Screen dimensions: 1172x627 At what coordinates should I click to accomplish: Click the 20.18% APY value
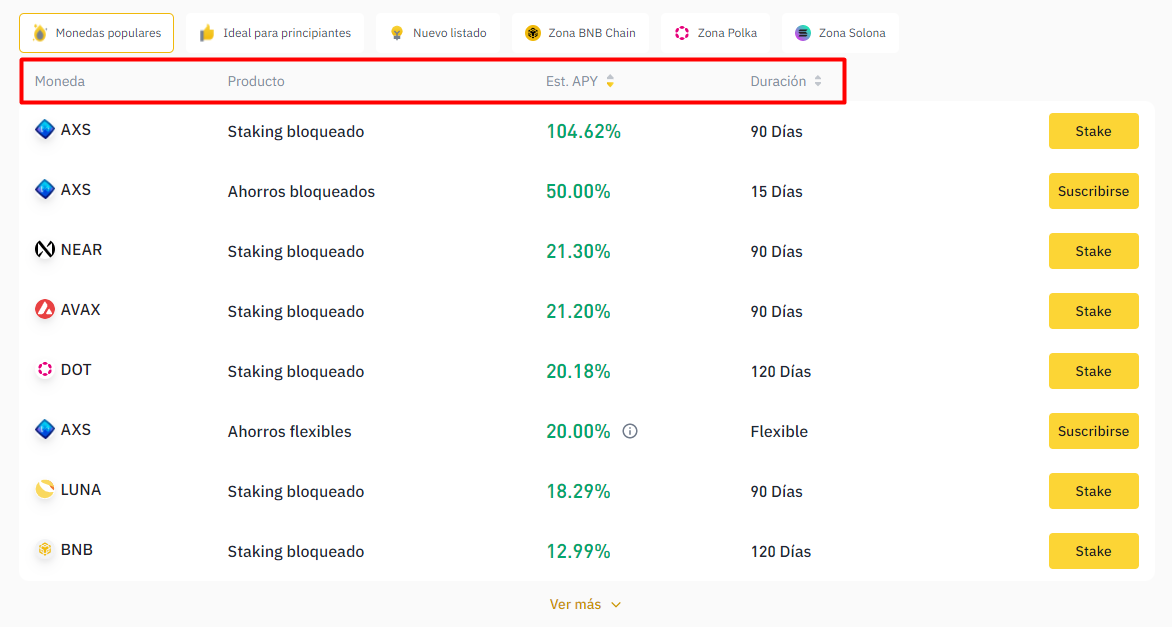578,371
